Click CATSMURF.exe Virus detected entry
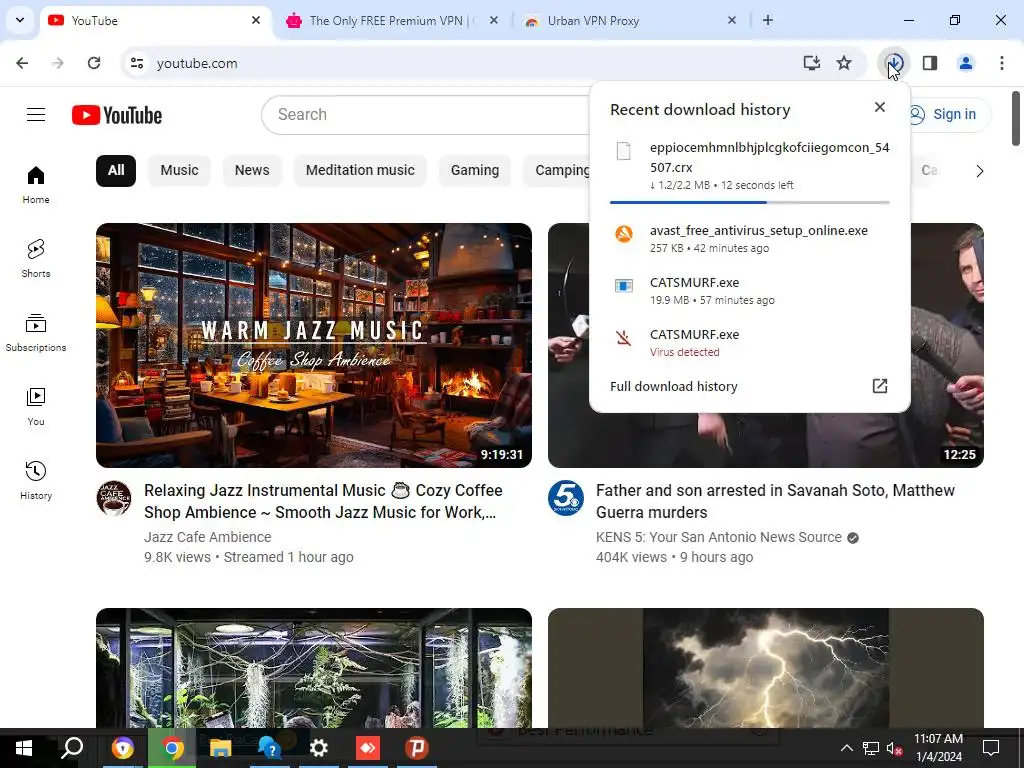This screenshot has width=1024, height=768. (749, 342)
